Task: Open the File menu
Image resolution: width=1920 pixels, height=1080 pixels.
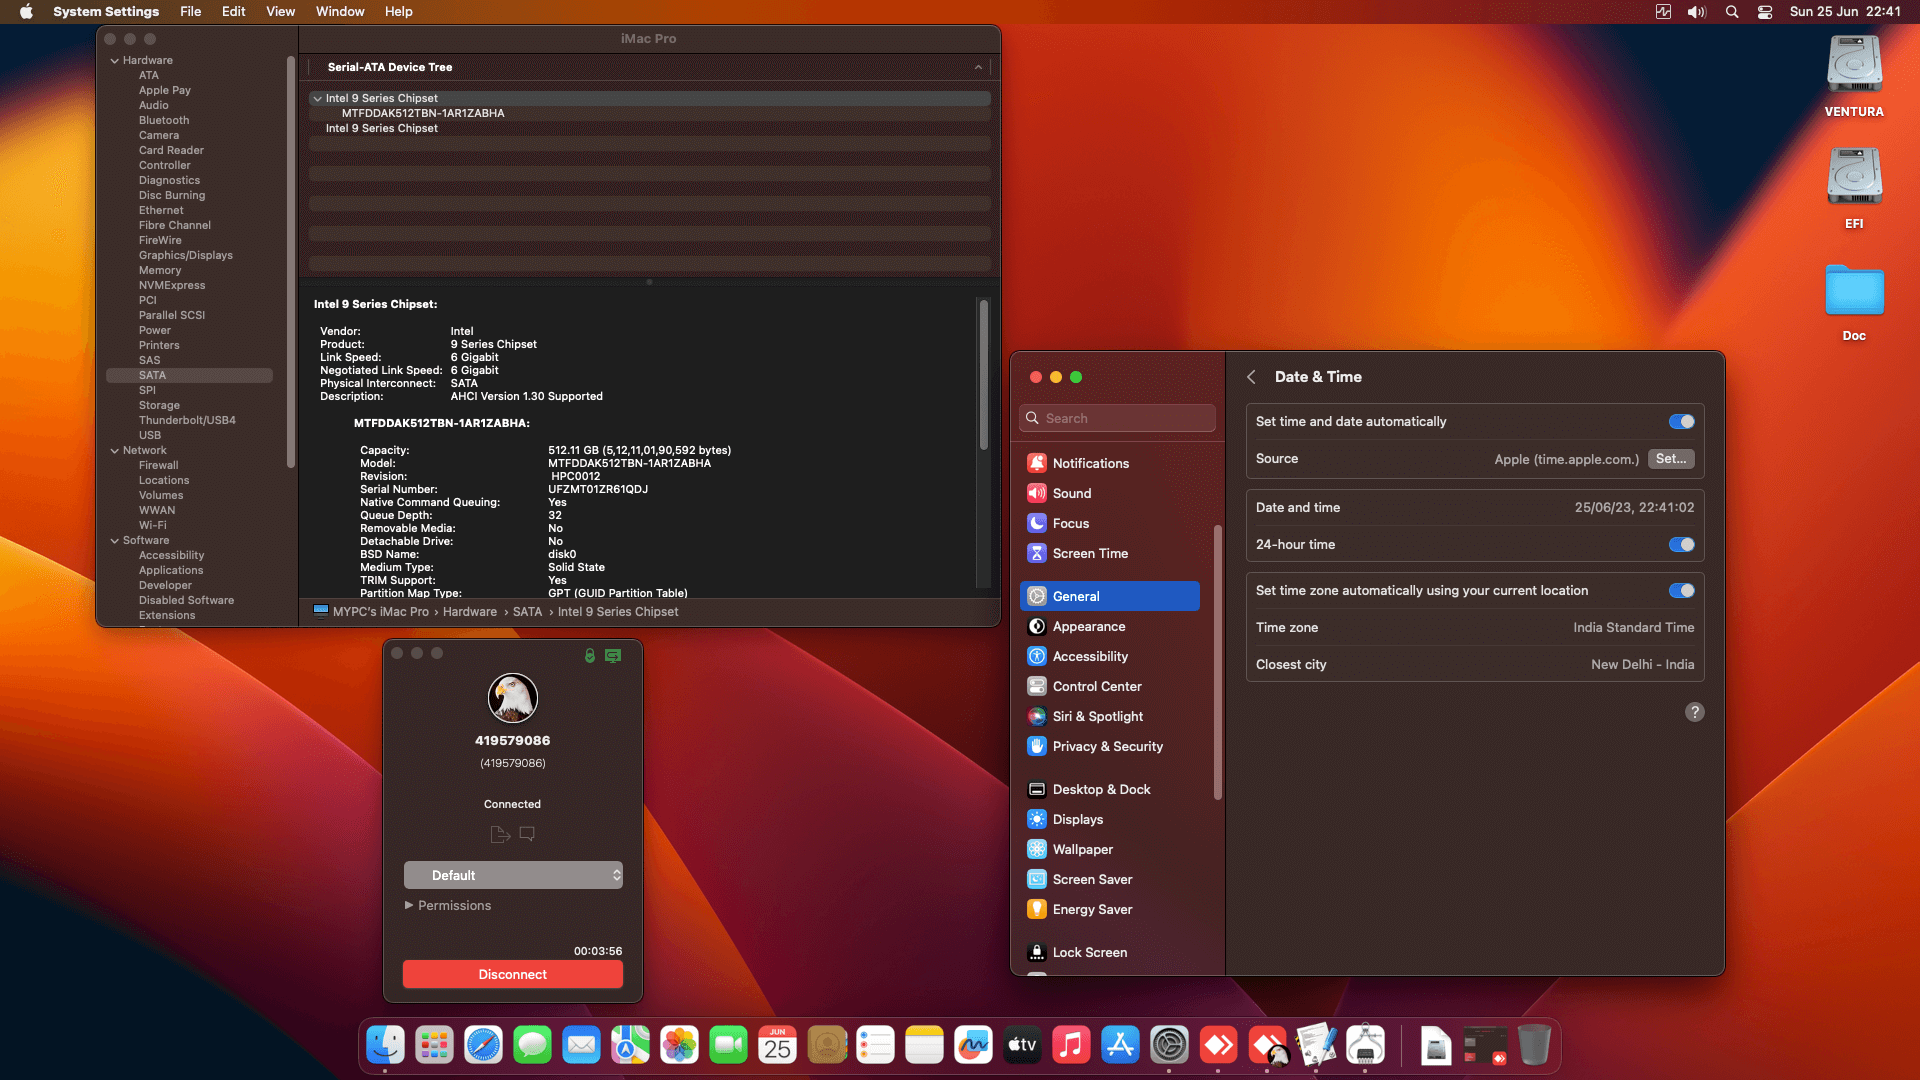Action: point(190,12)
